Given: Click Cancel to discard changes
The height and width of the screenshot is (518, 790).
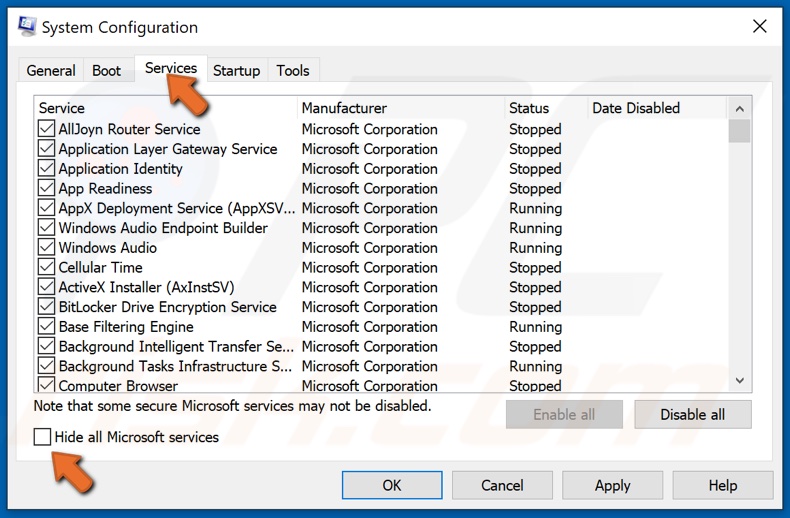Looking at the screenshot, I should pyautogui.click(x=502, y=485).
